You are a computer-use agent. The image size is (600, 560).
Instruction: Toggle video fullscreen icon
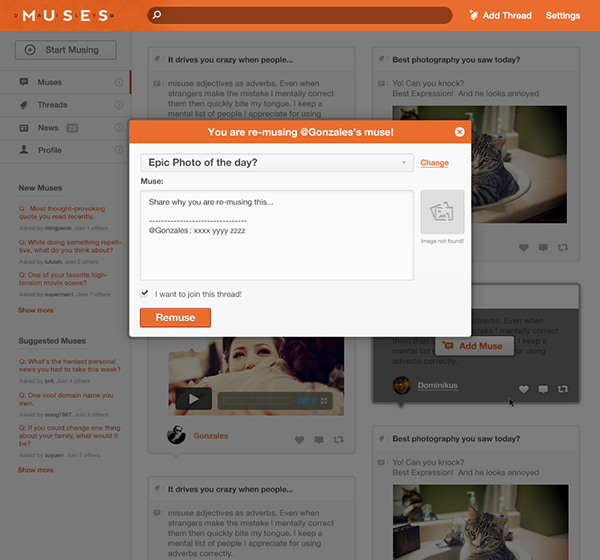pyautogui.click(x=324, y=401)
